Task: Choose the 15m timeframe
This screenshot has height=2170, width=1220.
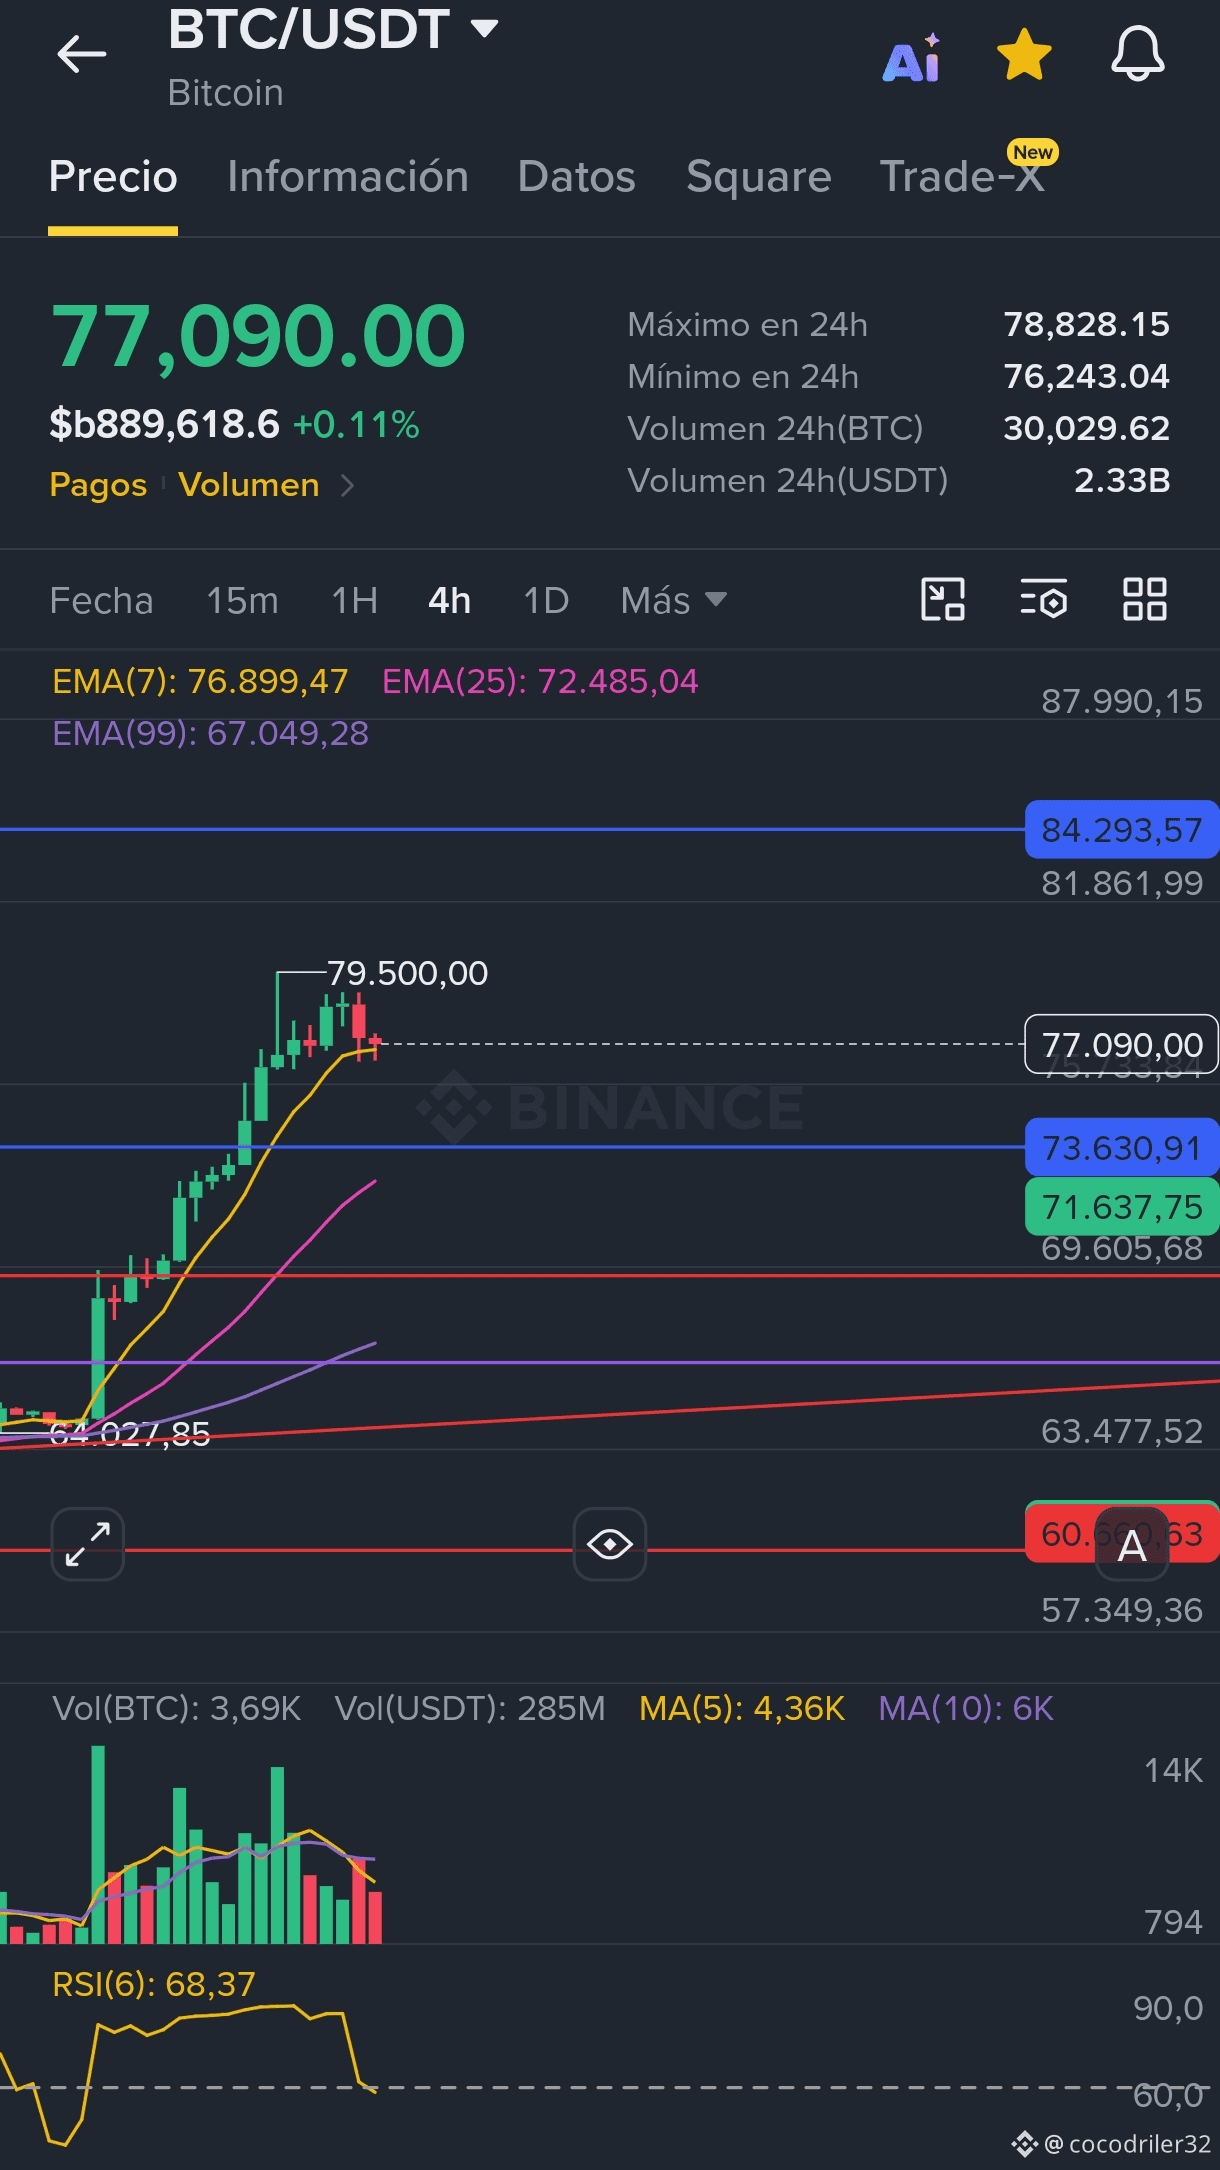Action: point(242,601)
